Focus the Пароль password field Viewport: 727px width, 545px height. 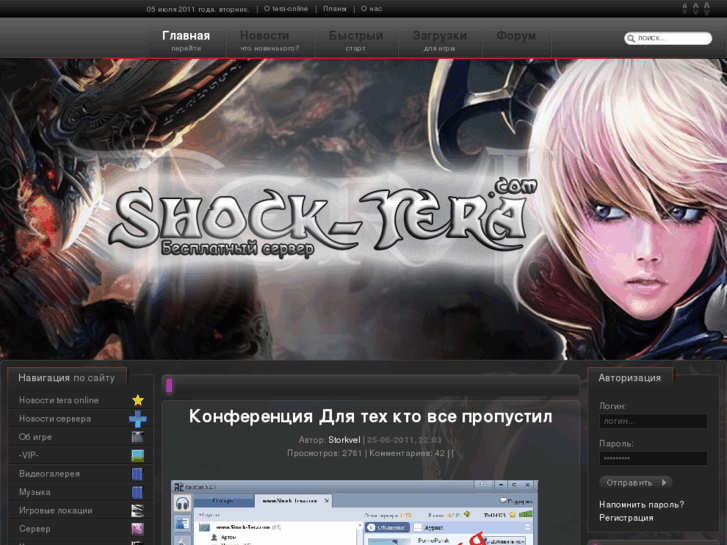[x=653, y=458]
